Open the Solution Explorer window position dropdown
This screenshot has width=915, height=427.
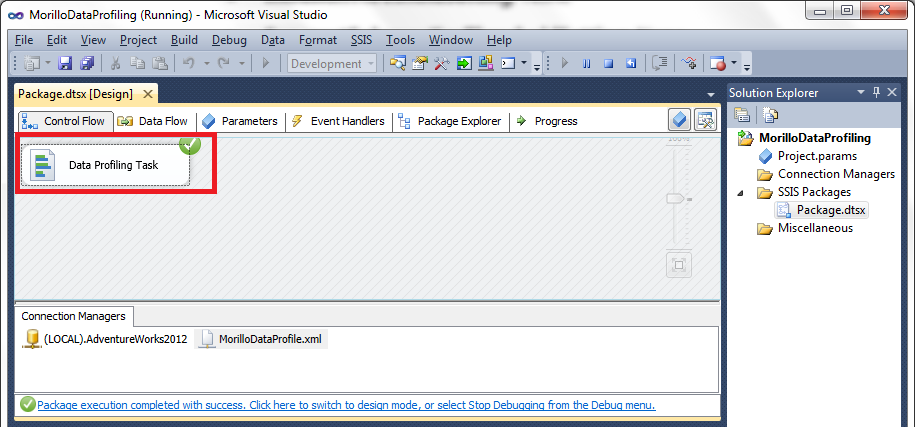(x=861, y=92)
